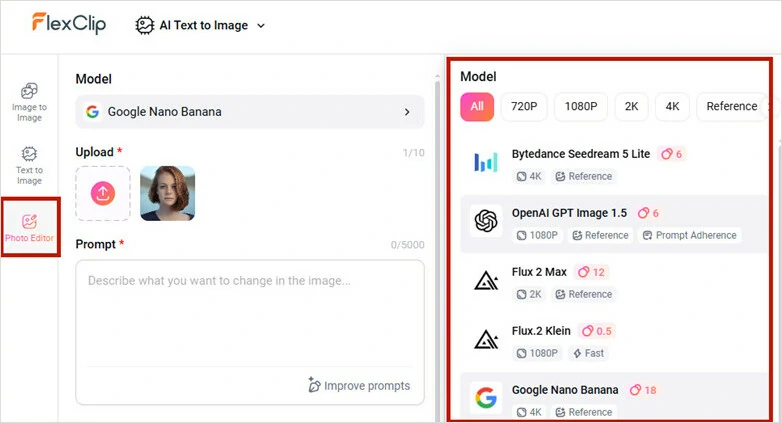The image size is (782, 423).
Task: Select Photo Editor in sidebar
Action: pos(29,227)
